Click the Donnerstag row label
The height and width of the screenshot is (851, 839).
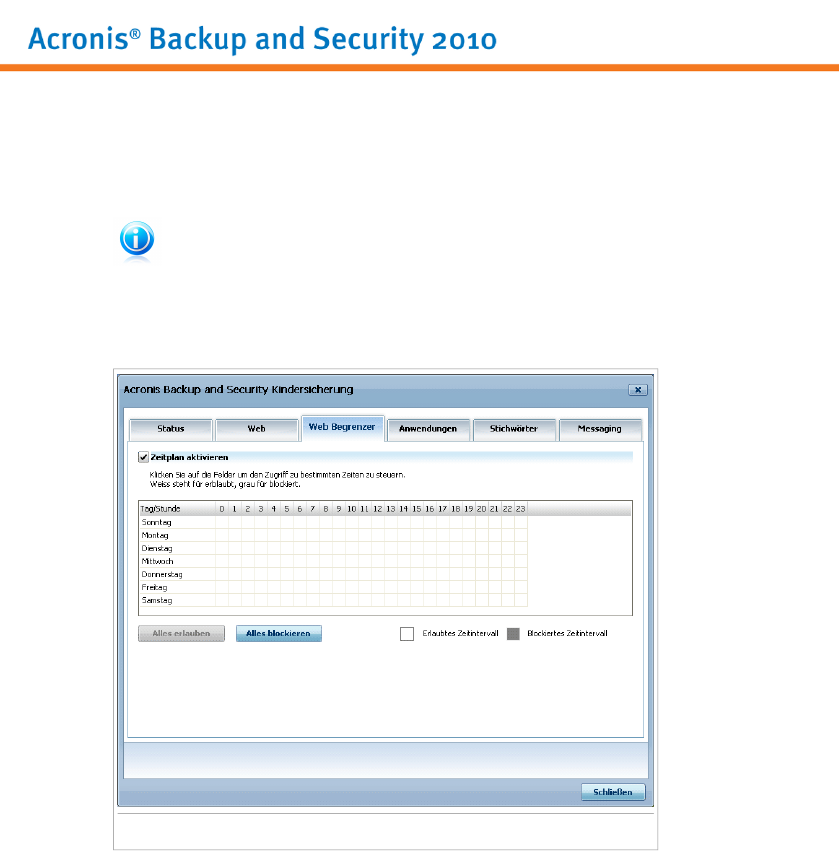point(162,574)
